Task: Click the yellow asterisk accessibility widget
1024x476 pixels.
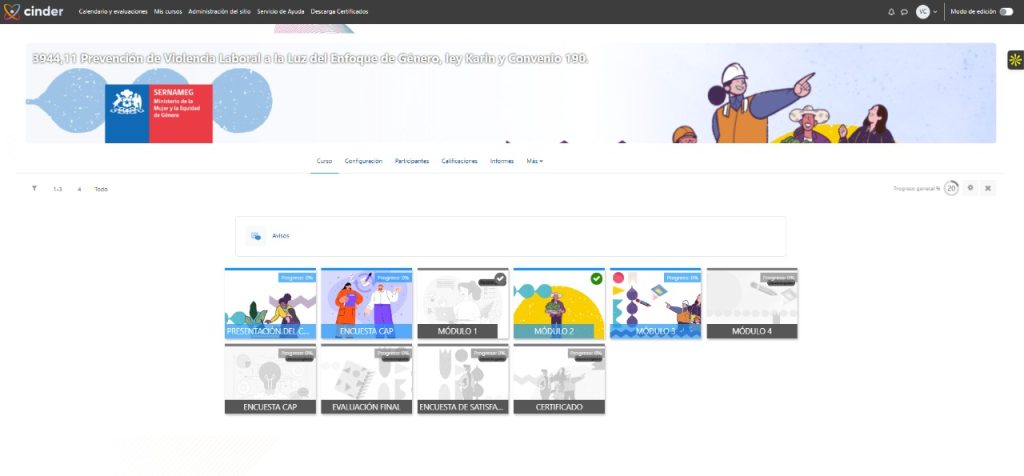Action: tap(1014, 60)
